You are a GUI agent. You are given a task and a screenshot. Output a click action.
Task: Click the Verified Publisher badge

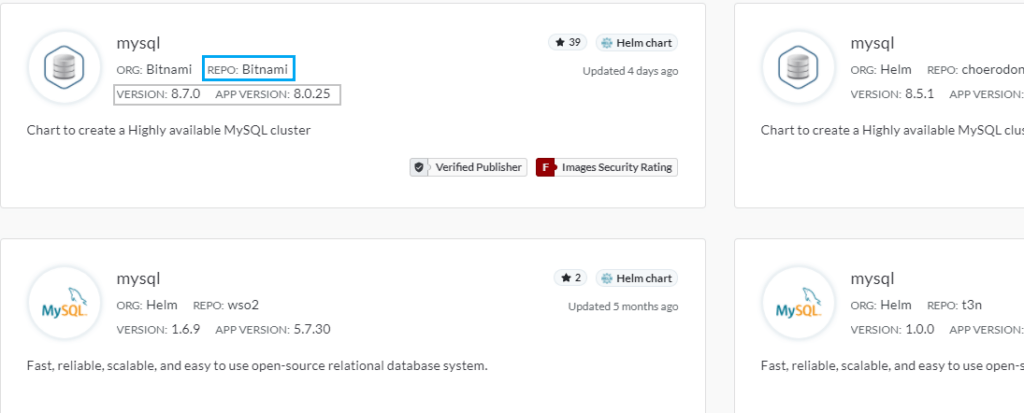point(468,167)
